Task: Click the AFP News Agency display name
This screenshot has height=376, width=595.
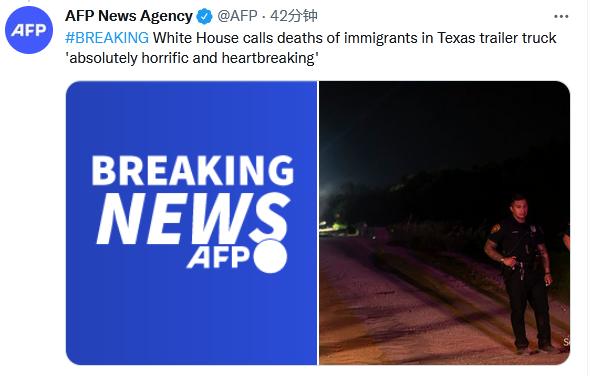Action: [x=129, y=16]
